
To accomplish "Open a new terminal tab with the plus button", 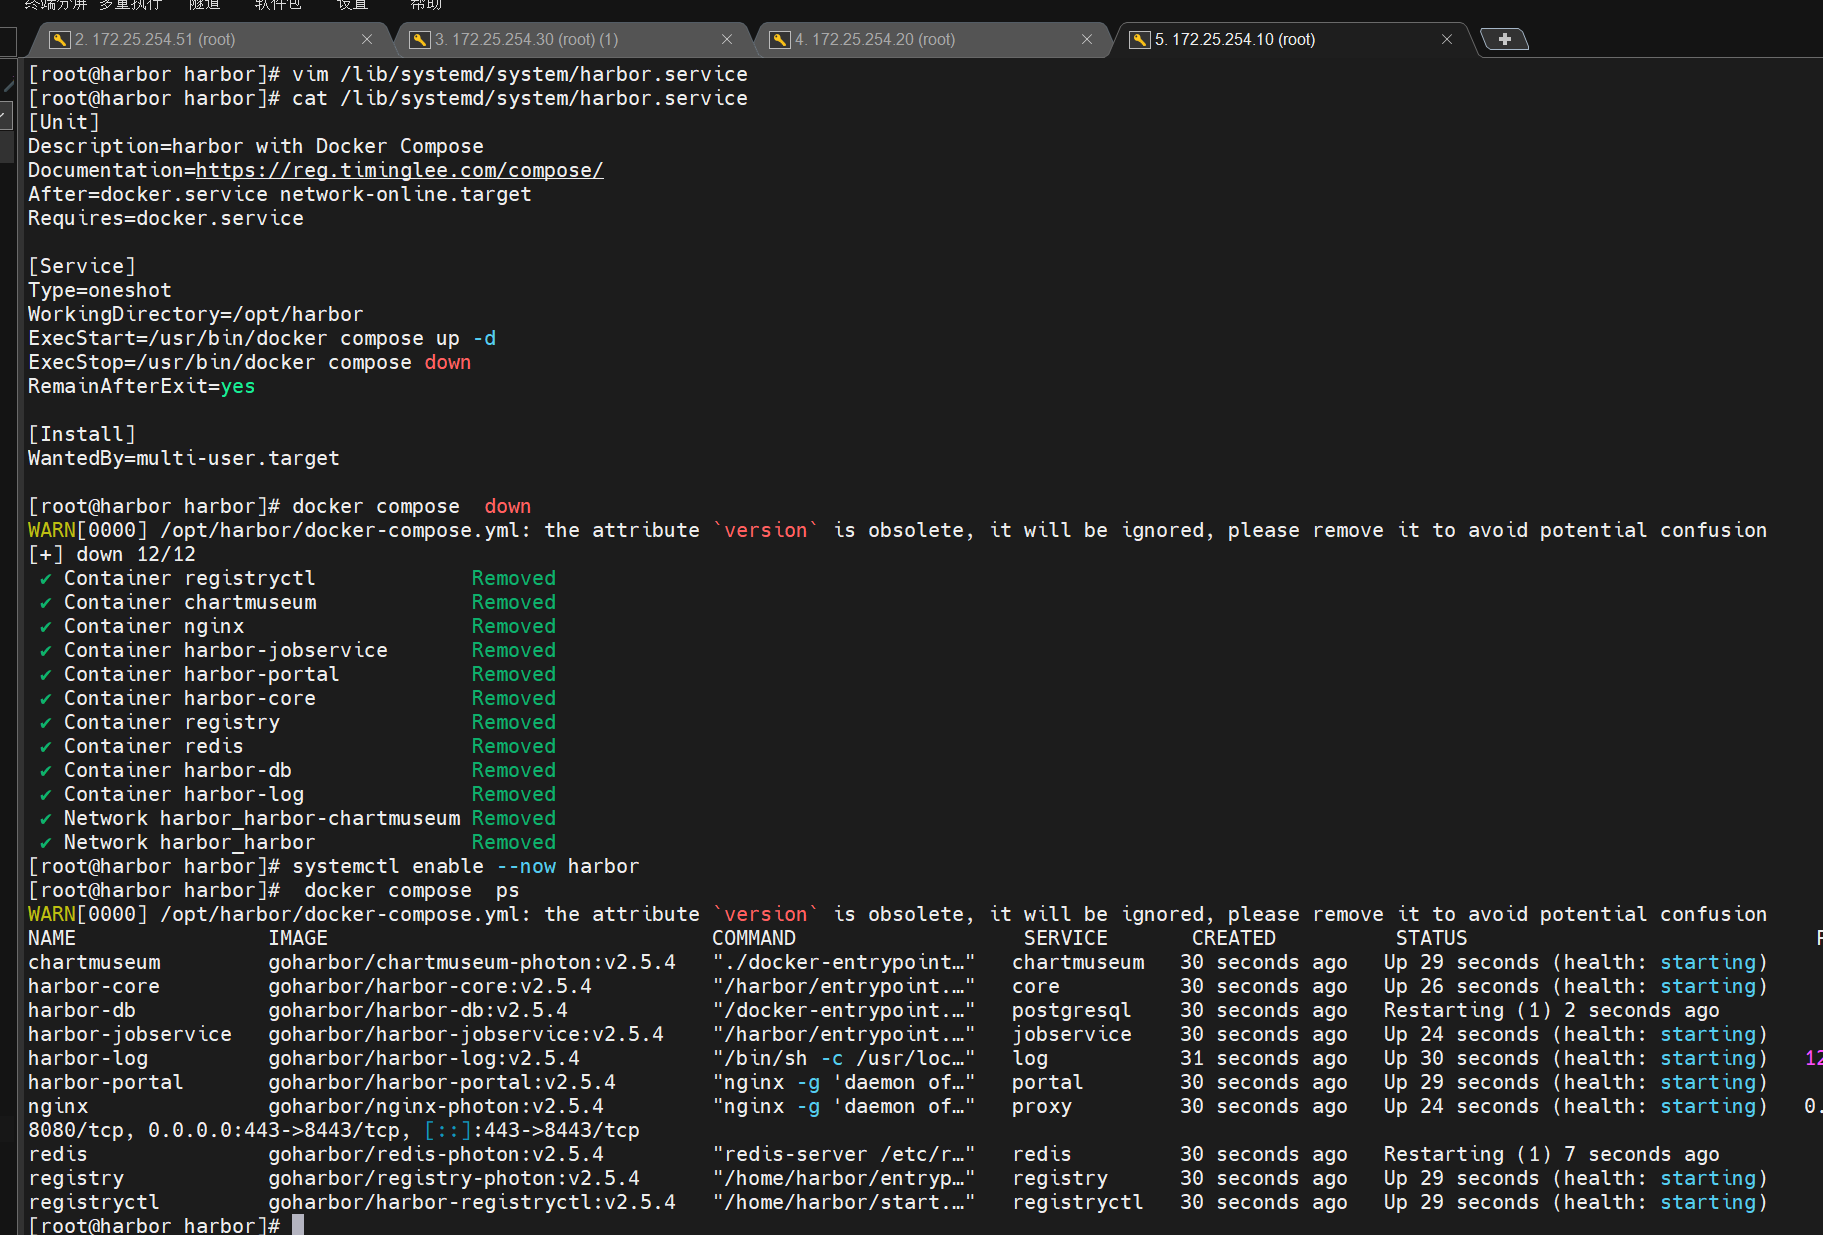I will coord(1505,39).
